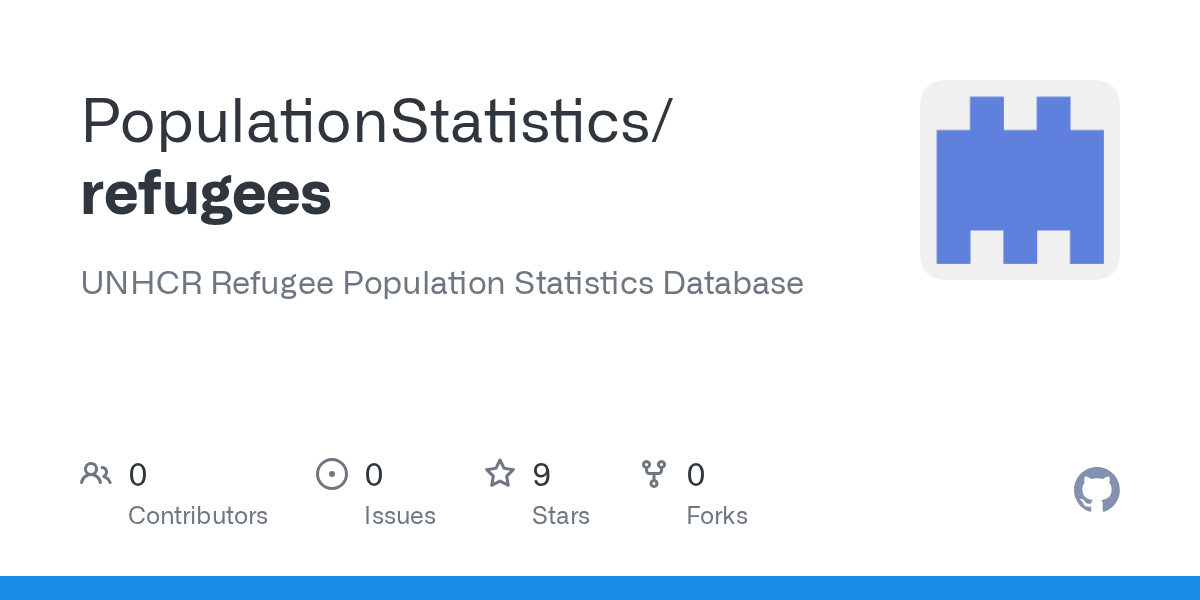Open the PopulationStatistics owner name
1200x600 pixels.
pyautogui.click(x=364, y=121)
